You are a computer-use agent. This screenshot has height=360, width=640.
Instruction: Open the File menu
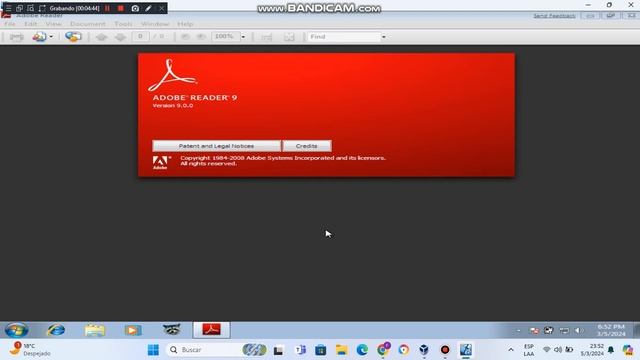click(x=10, y=24)
